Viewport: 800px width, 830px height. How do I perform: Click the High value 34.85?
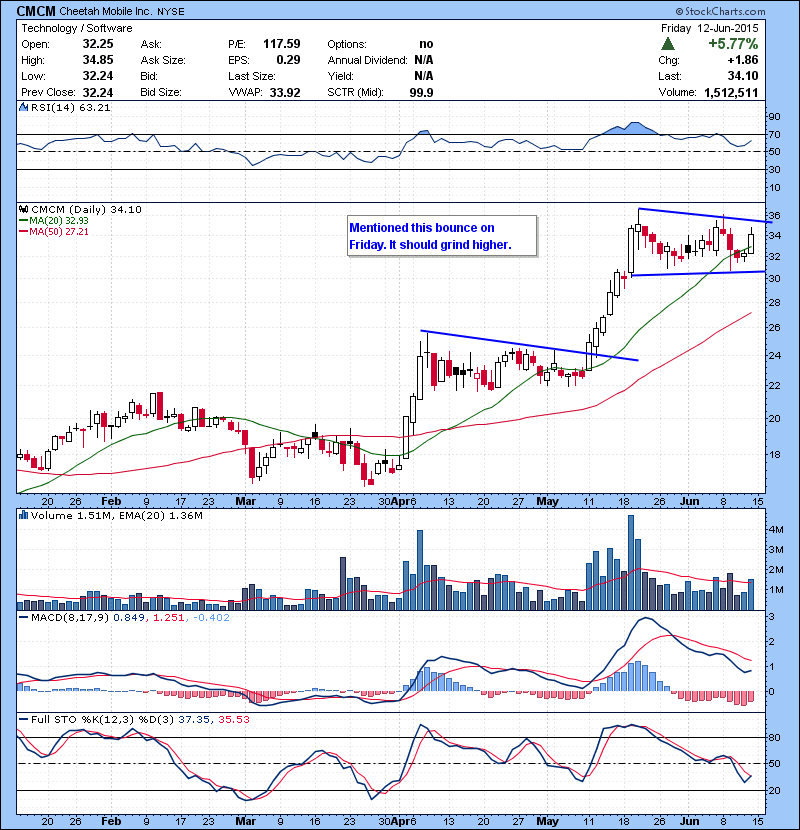point(98,60)
